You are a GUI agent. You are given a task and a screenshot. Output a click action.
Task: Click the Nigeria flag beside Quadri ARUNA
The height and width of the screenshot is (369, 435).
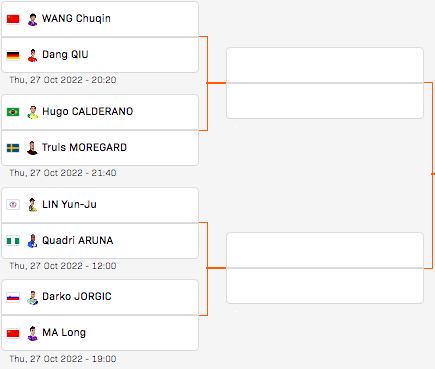click(x=13, y=240)
